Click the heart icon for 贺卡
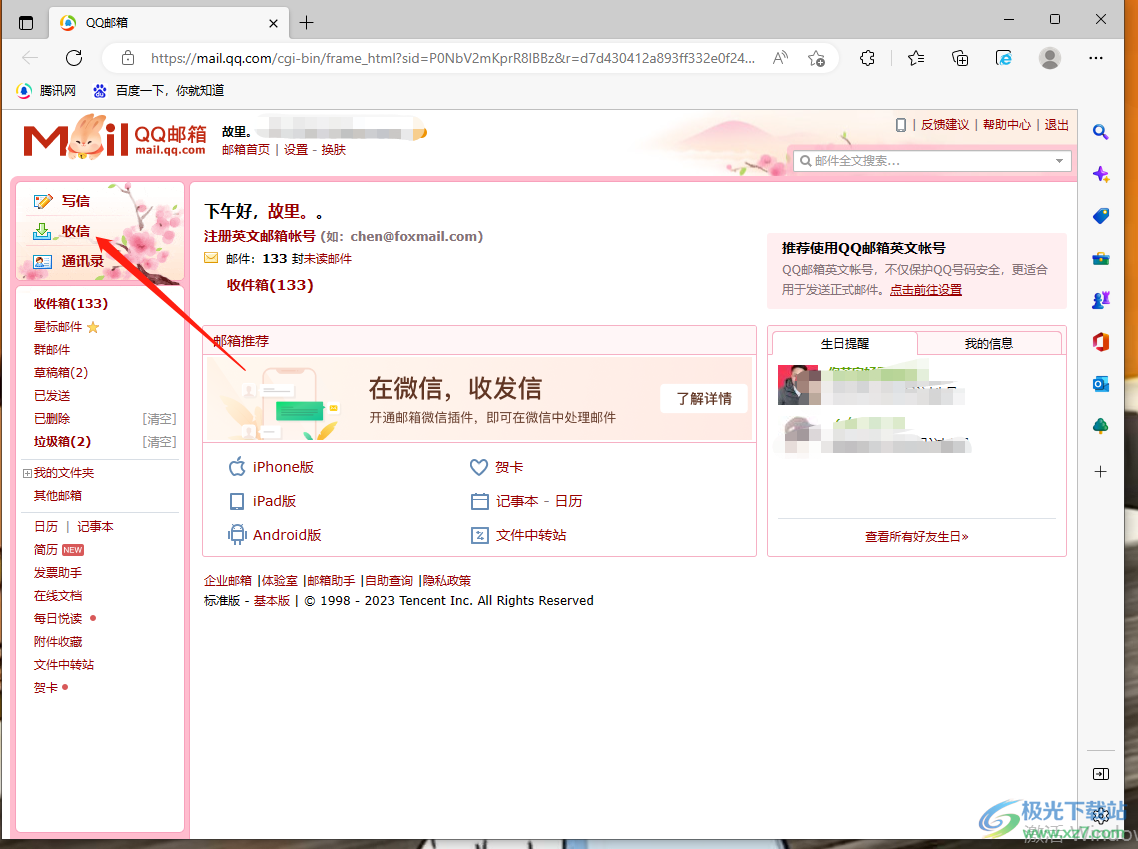This screenshot has height=849, width=1138. 478,467
